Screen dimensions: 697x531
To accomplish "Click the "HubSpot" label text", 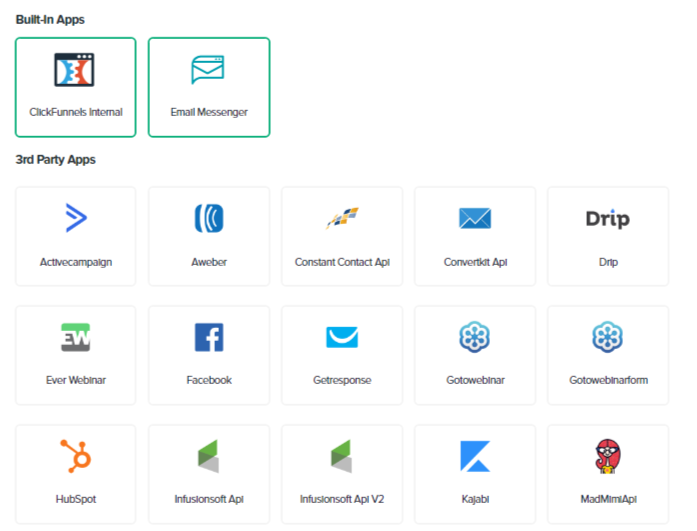I will [x=76, y=499].
